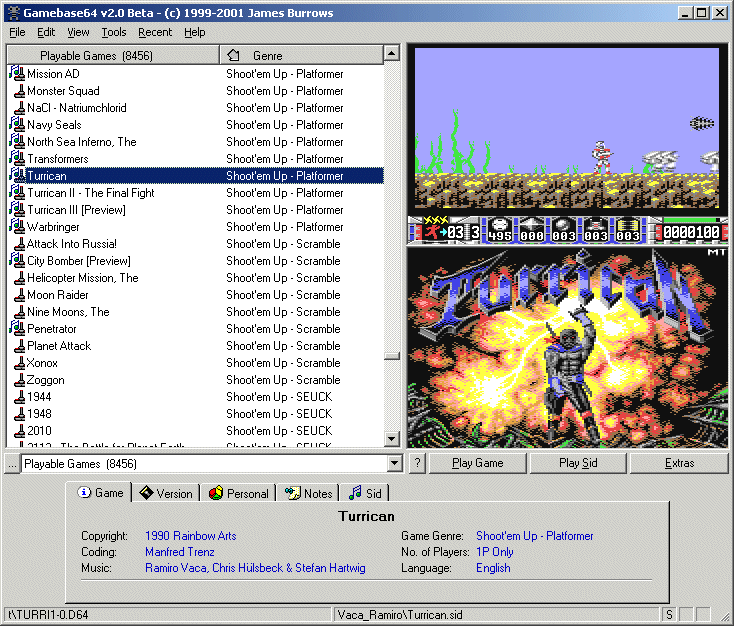Click the icon beside Warbringer
Image resolution: width=734 pixels, height=626 pixels.
pyautogui.click(x=17, y=226)
